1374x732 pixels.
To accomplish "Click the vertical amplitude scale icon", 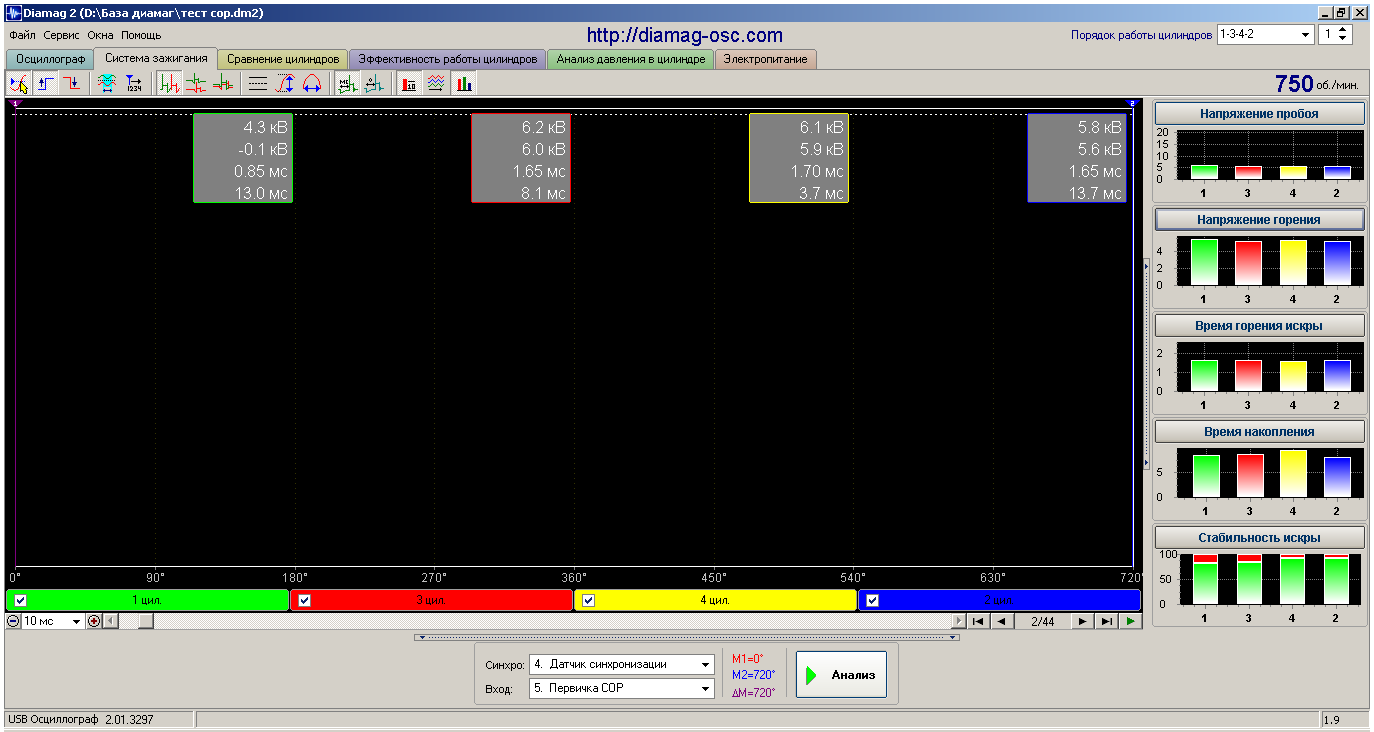I will click(285, 84).
